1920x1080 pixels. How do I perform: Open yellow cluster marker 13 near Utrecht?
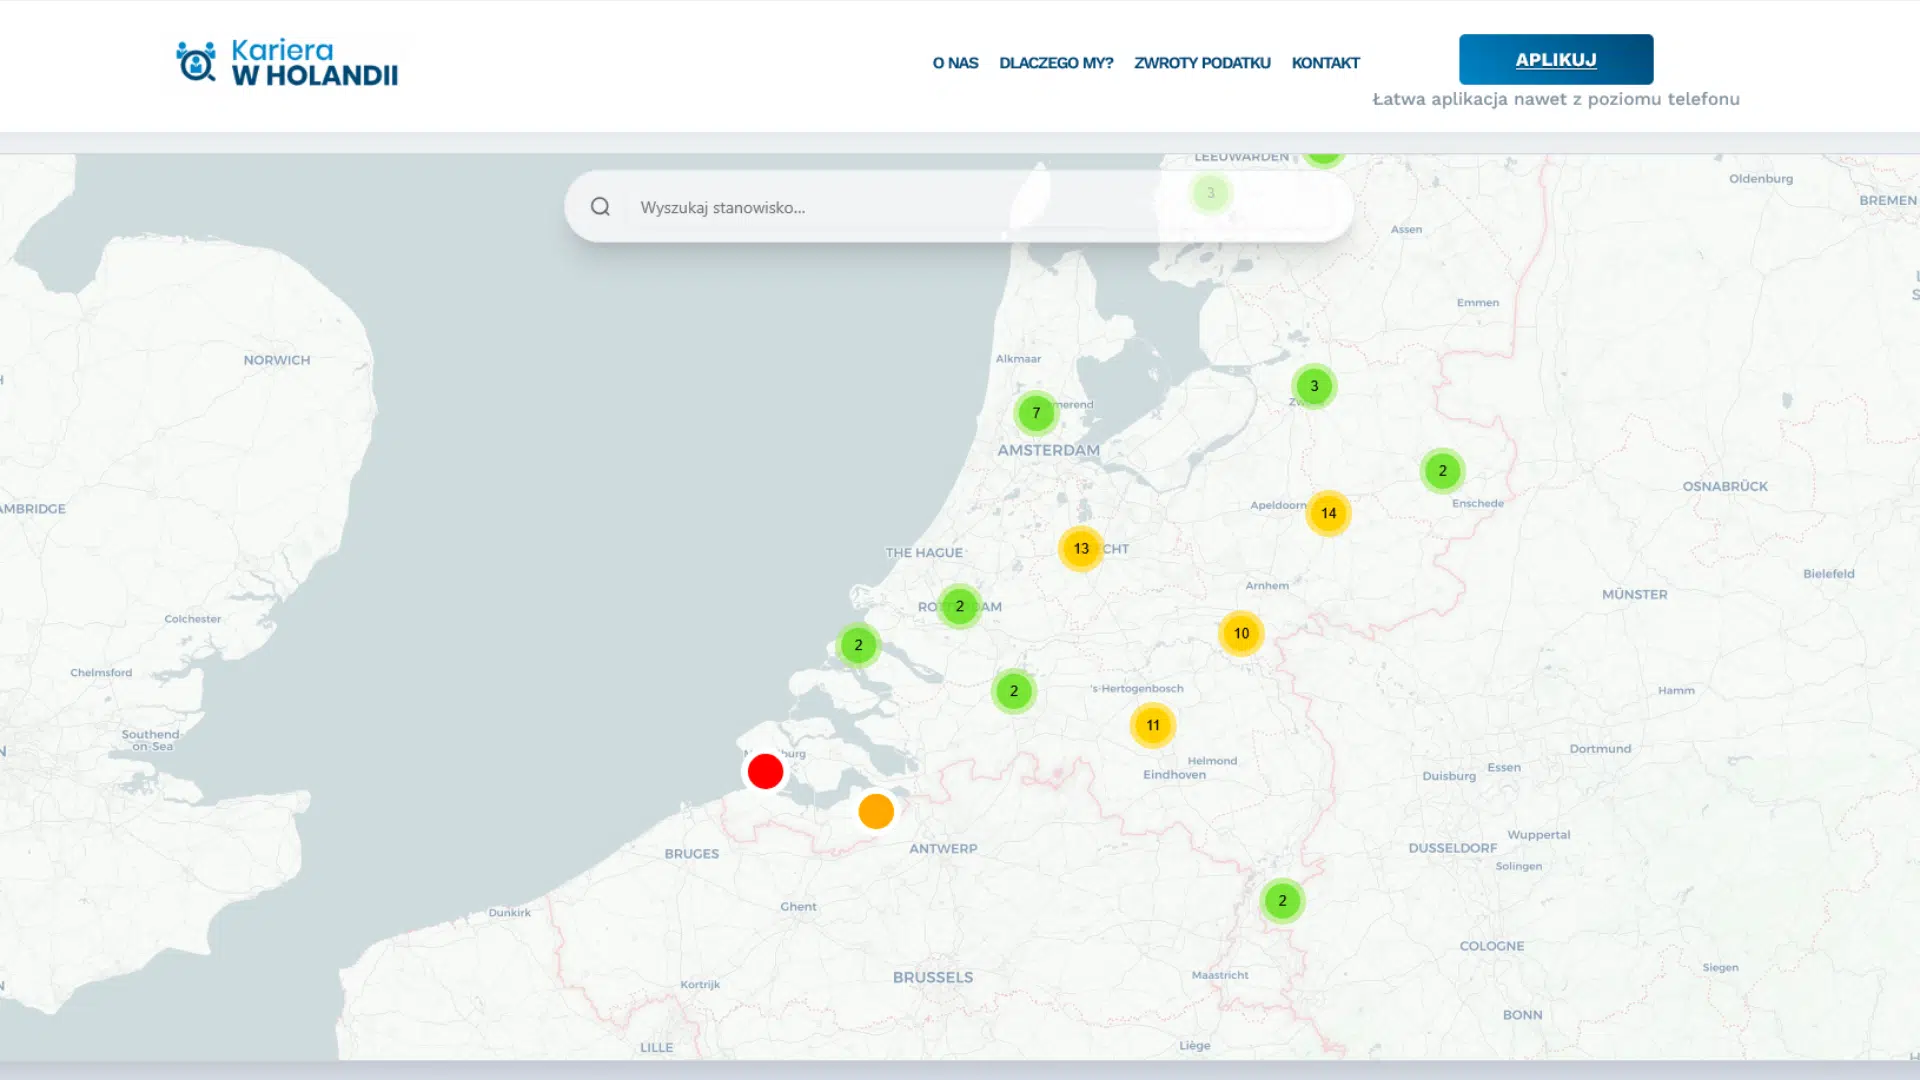[1081, 548]
